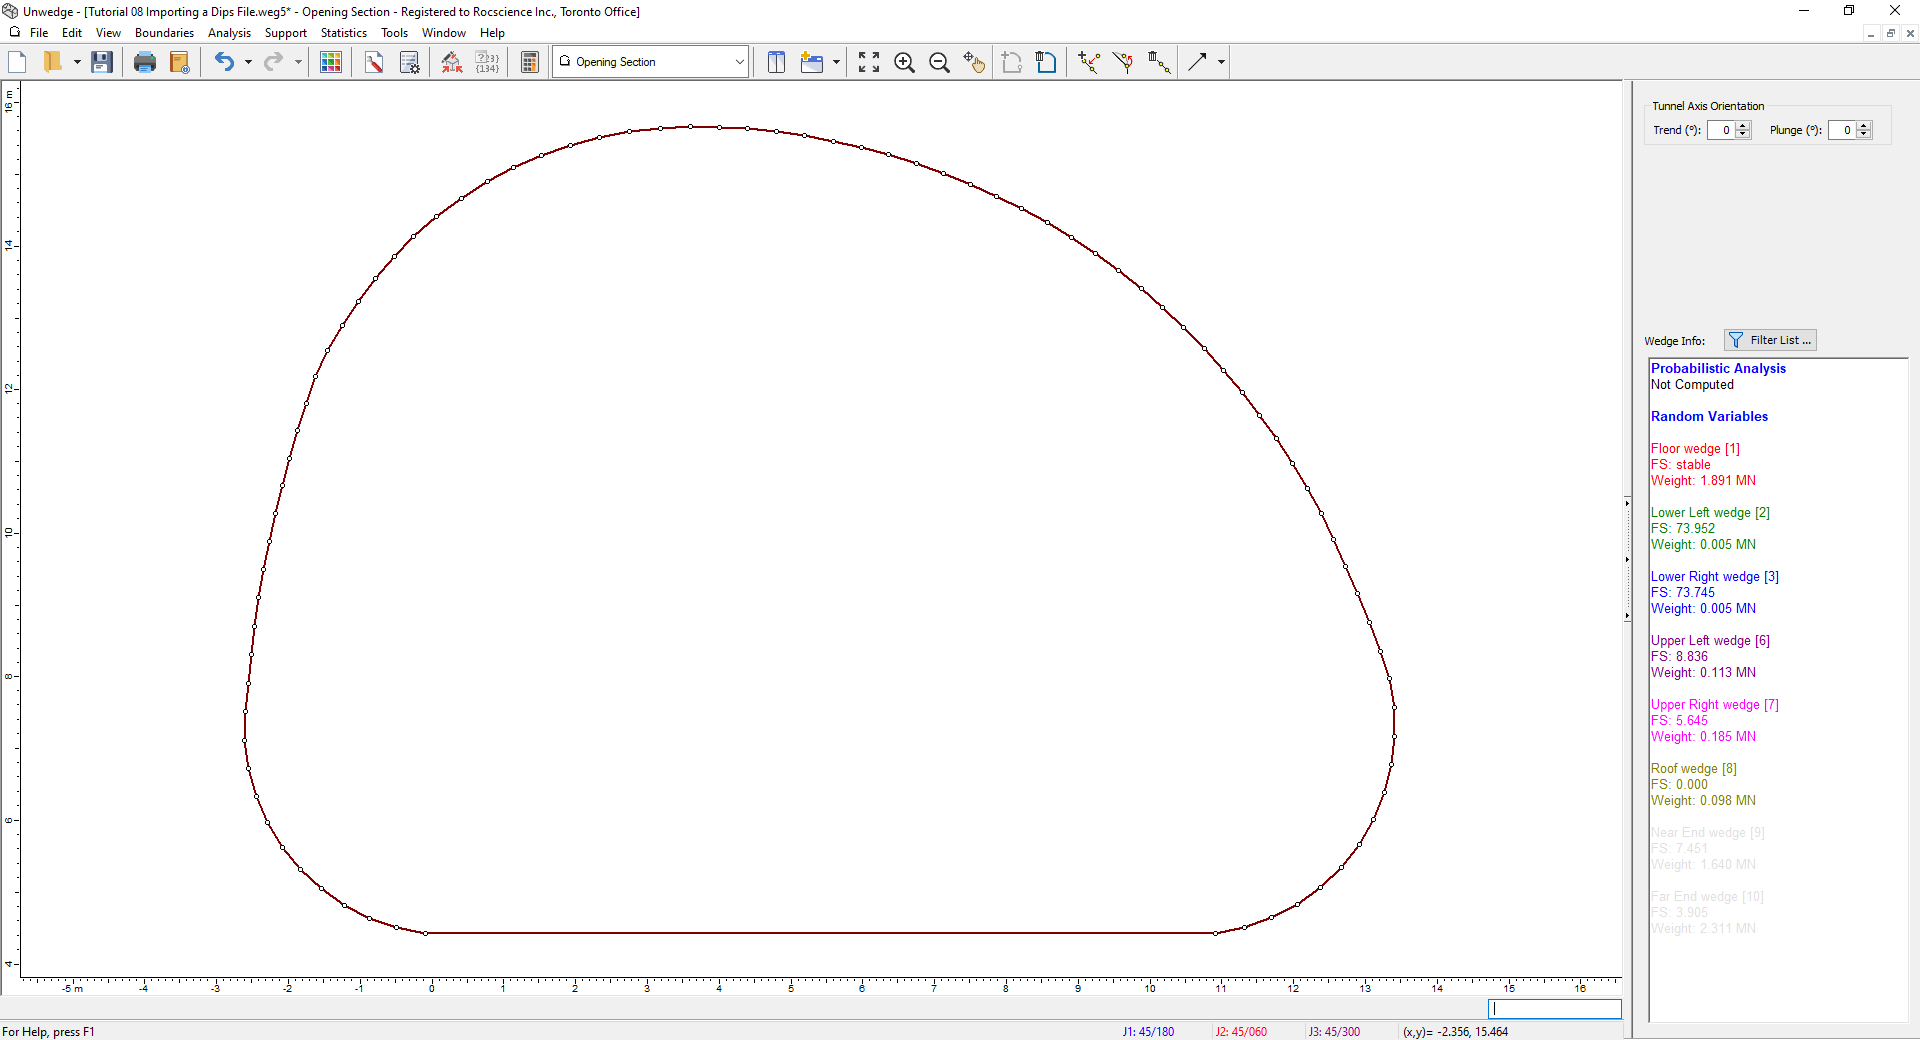
Task: Open the Help menu
Action: point(492,33)
